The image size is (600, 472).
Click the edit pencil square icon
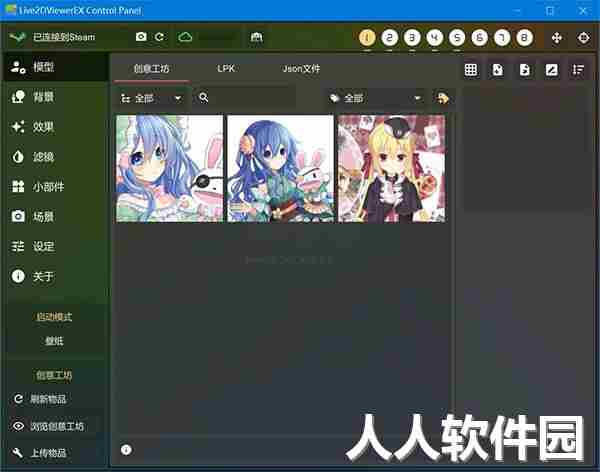551,70
